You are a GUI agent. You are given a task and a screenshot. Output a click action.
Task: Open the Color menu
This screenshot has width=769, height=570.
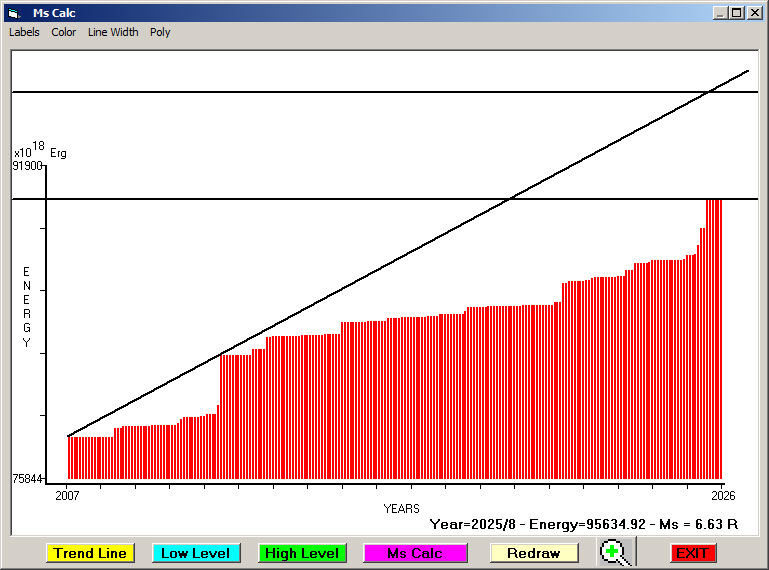(64, 32)
